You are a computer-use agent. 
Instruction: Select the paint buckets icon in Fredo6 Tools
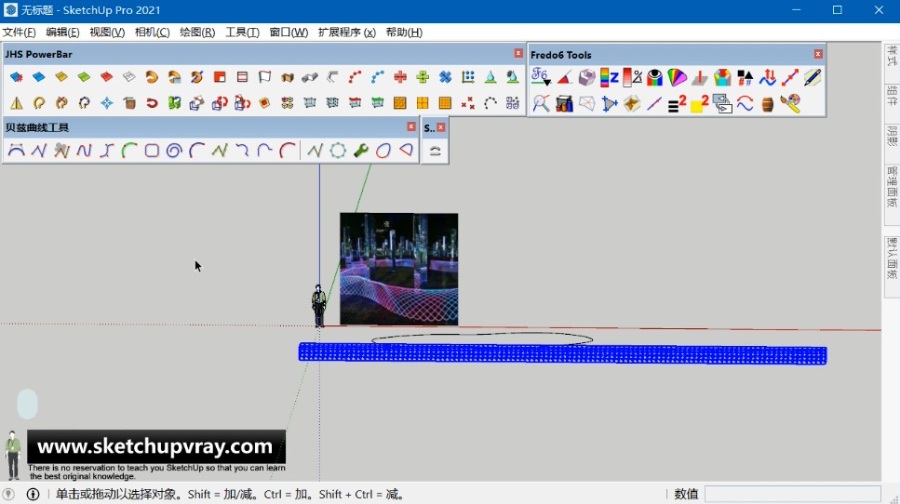[x=564, y=103]
